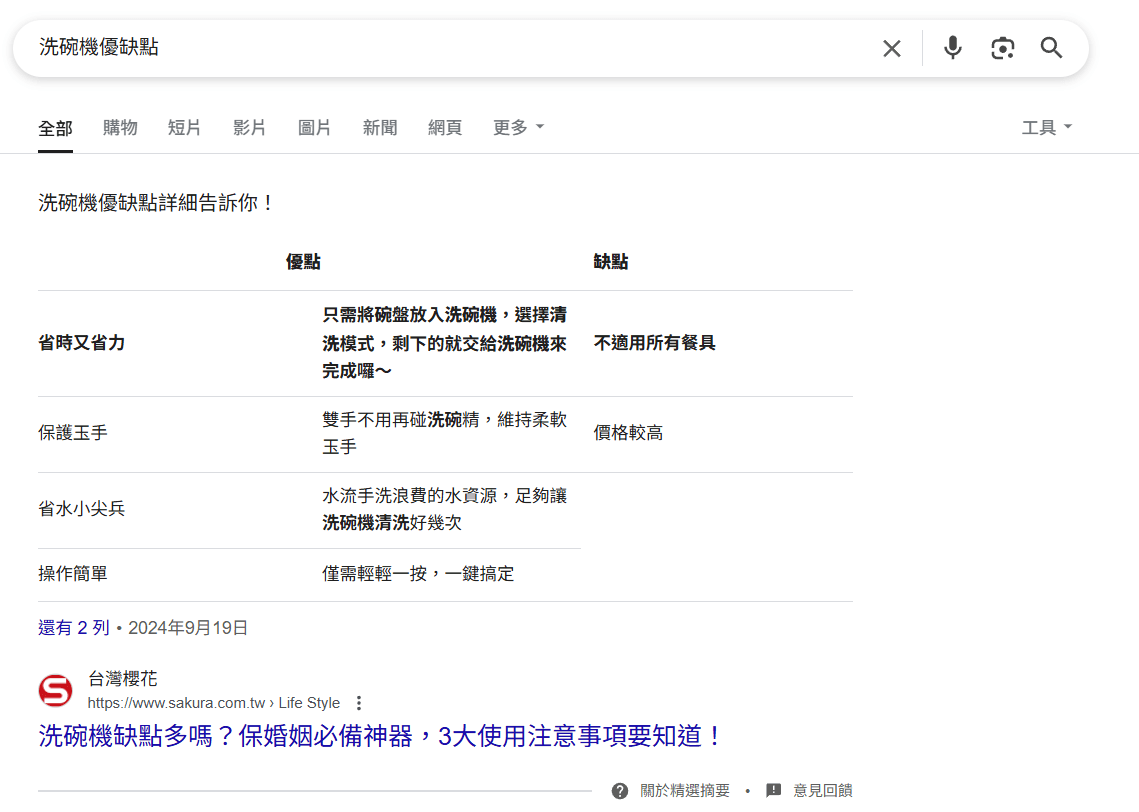Switch to the 圖片 results tab
Viewport: 1139px width, 812px height.
coord(314,127)
